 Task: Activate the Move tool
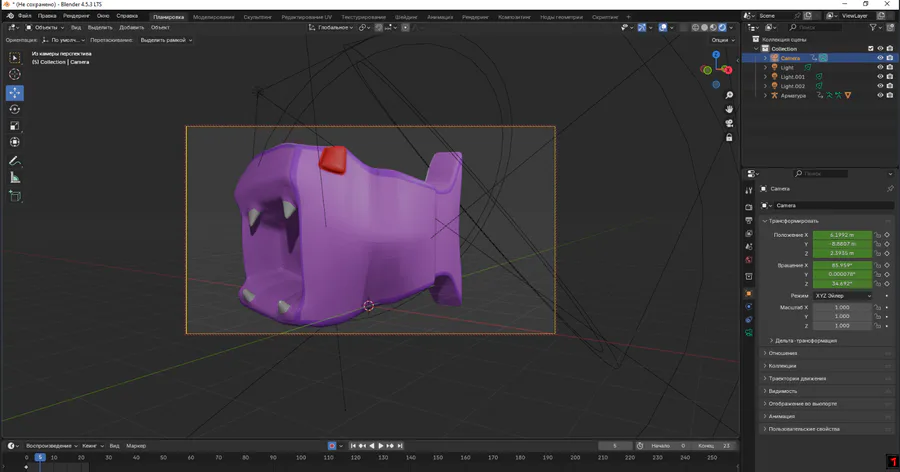pos(15,92)
